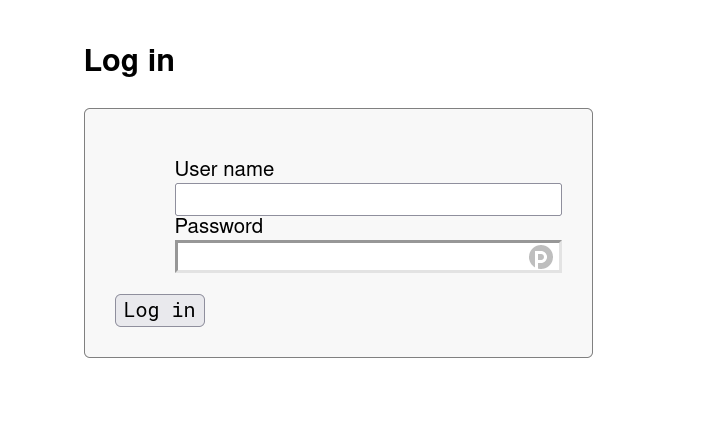Image resolution: width=710 pixels, height=437 pixels.
Task: Submit the form with Log in button
Action: pos(160,310)
